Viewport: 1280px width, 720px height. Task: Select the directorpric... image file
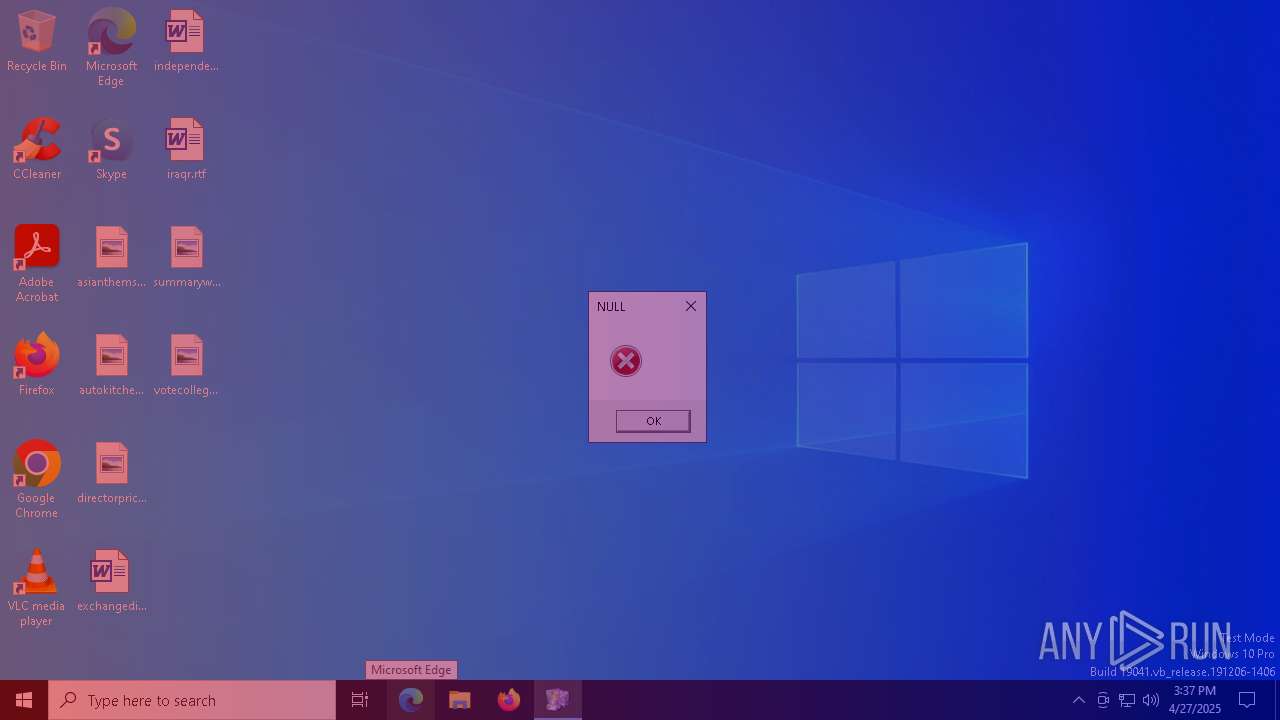111,472
